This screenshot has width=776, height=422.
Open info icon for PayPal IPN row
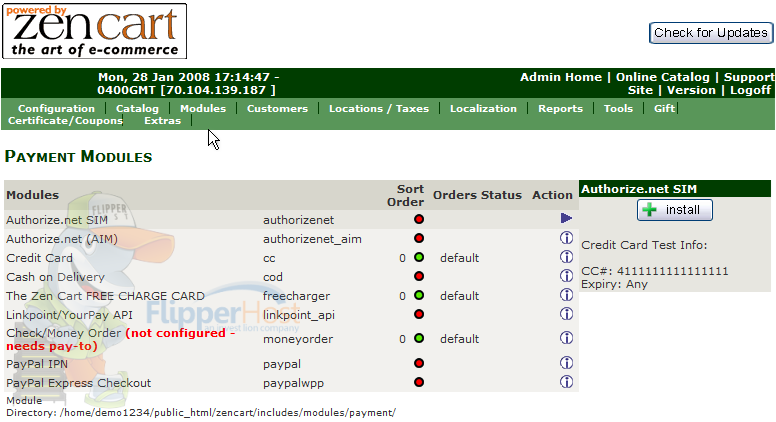pos(566,363)
